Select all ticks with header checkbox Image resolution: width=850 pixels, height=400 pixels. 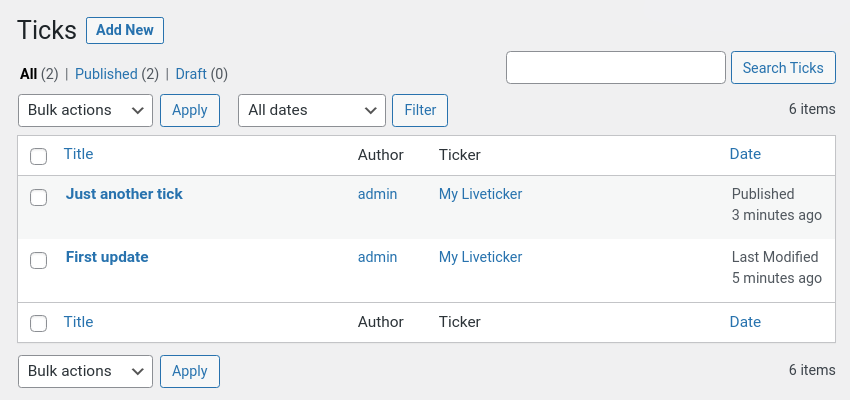point(38,157)
